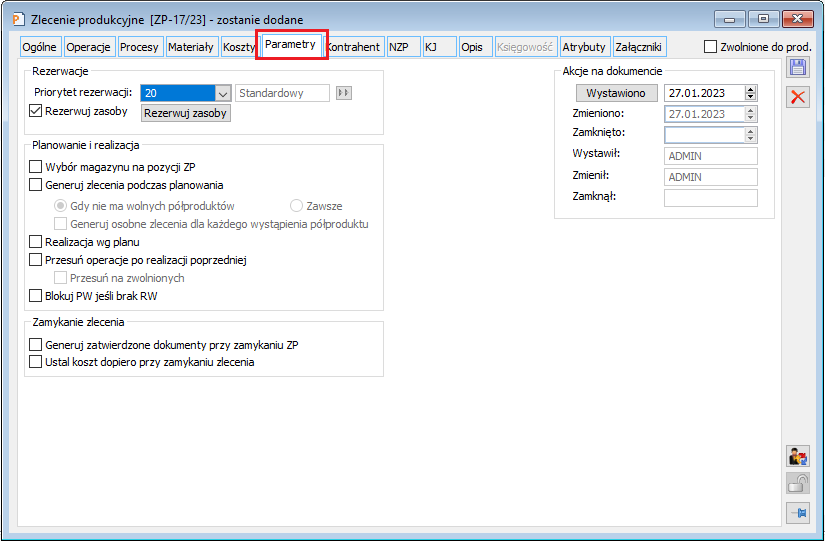Tick the Zwolnione do prod. checkbox
Screen dimensions: 825x541
(x=710, y=47)
